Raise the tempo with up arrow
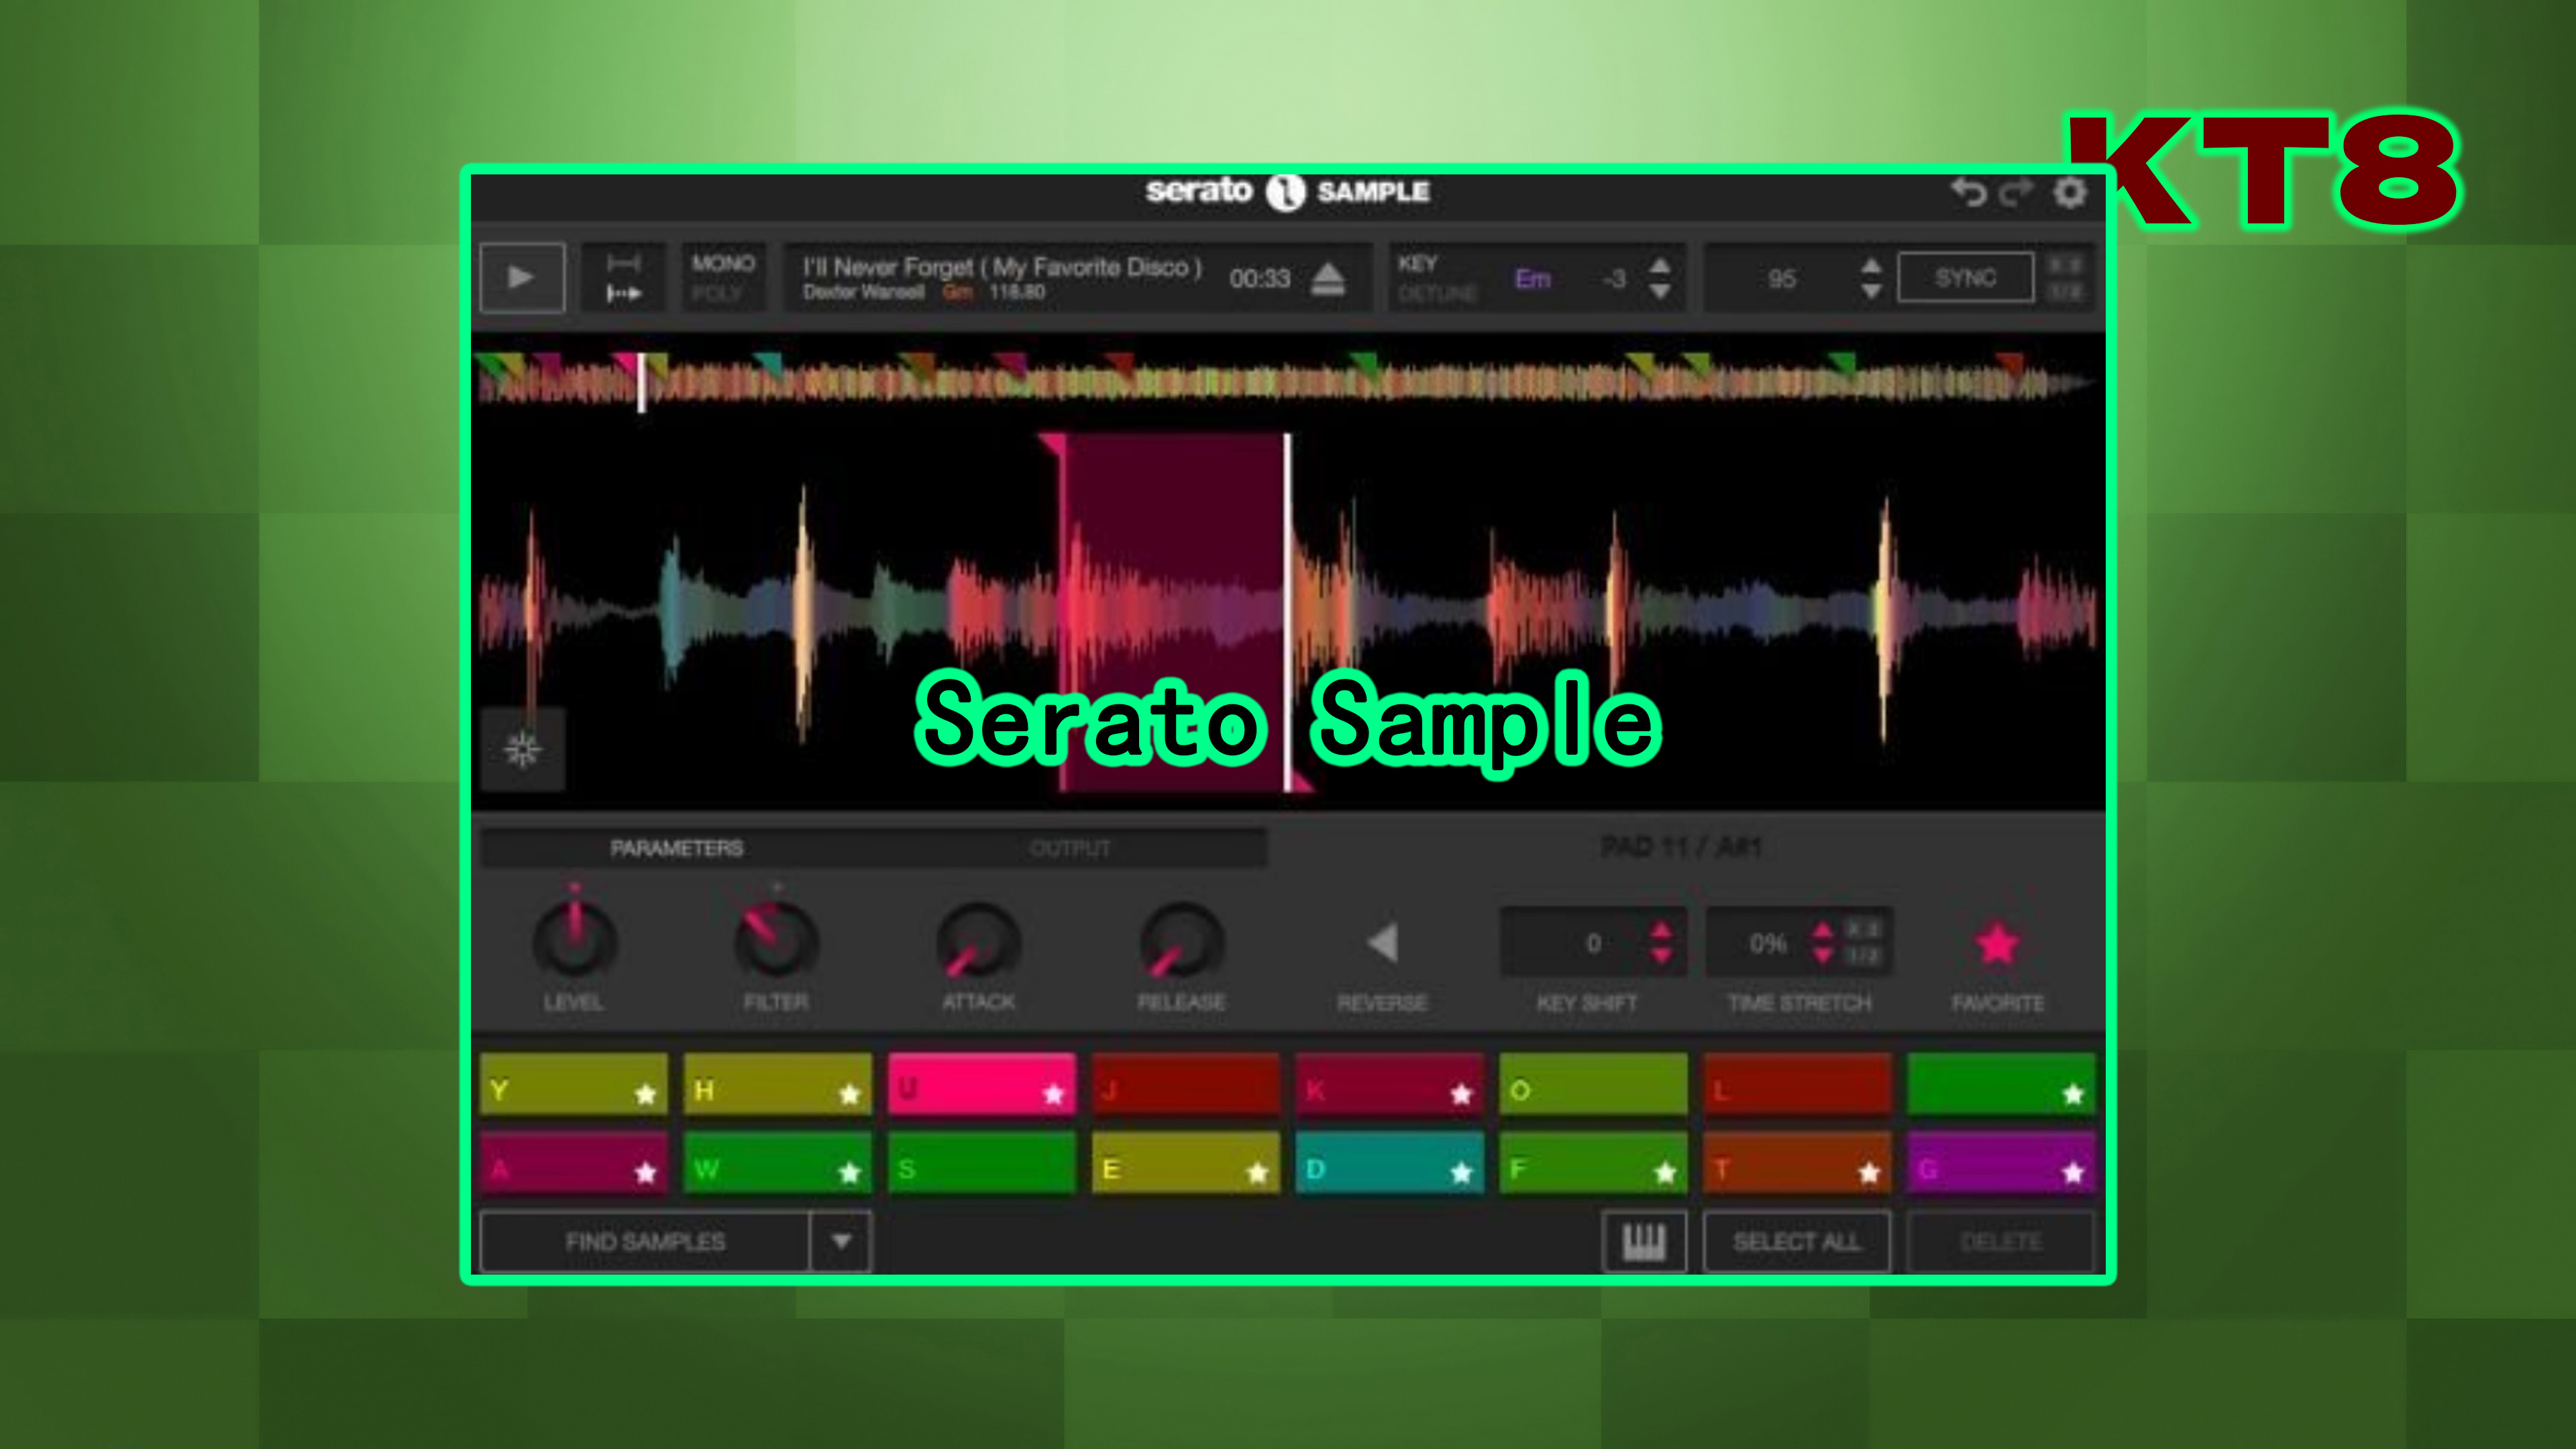This screenshot has width=2576, height=1449. (x=1871, y=265)
